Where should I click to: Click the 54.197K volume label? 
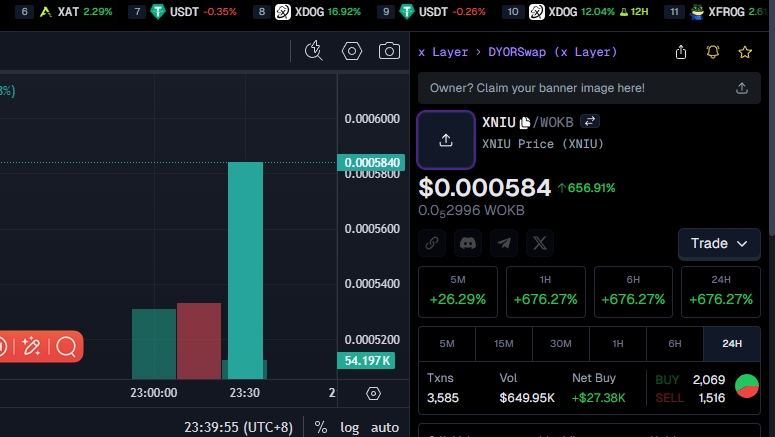(x=366, y=360)
